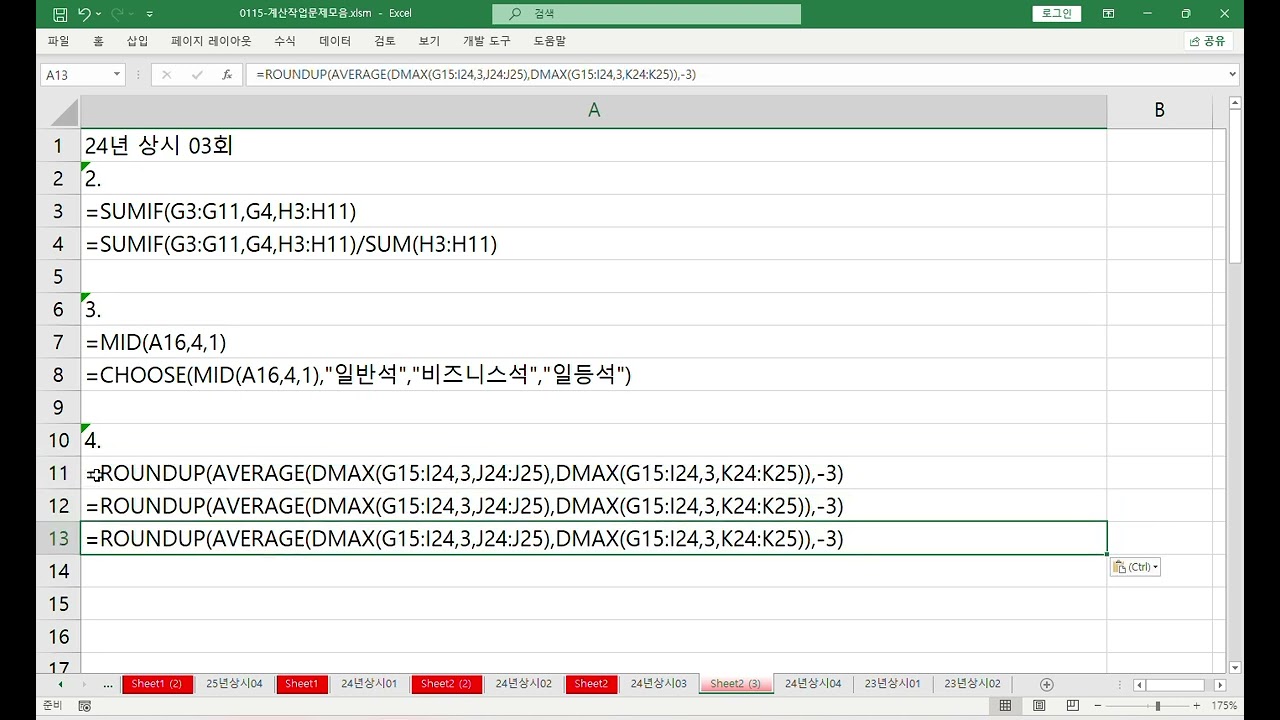Image resolution: width=1280 pixels, height=720 pixels.
Task: Open the 데이터 ribbon tab
Action: click(x=335, y=41)
